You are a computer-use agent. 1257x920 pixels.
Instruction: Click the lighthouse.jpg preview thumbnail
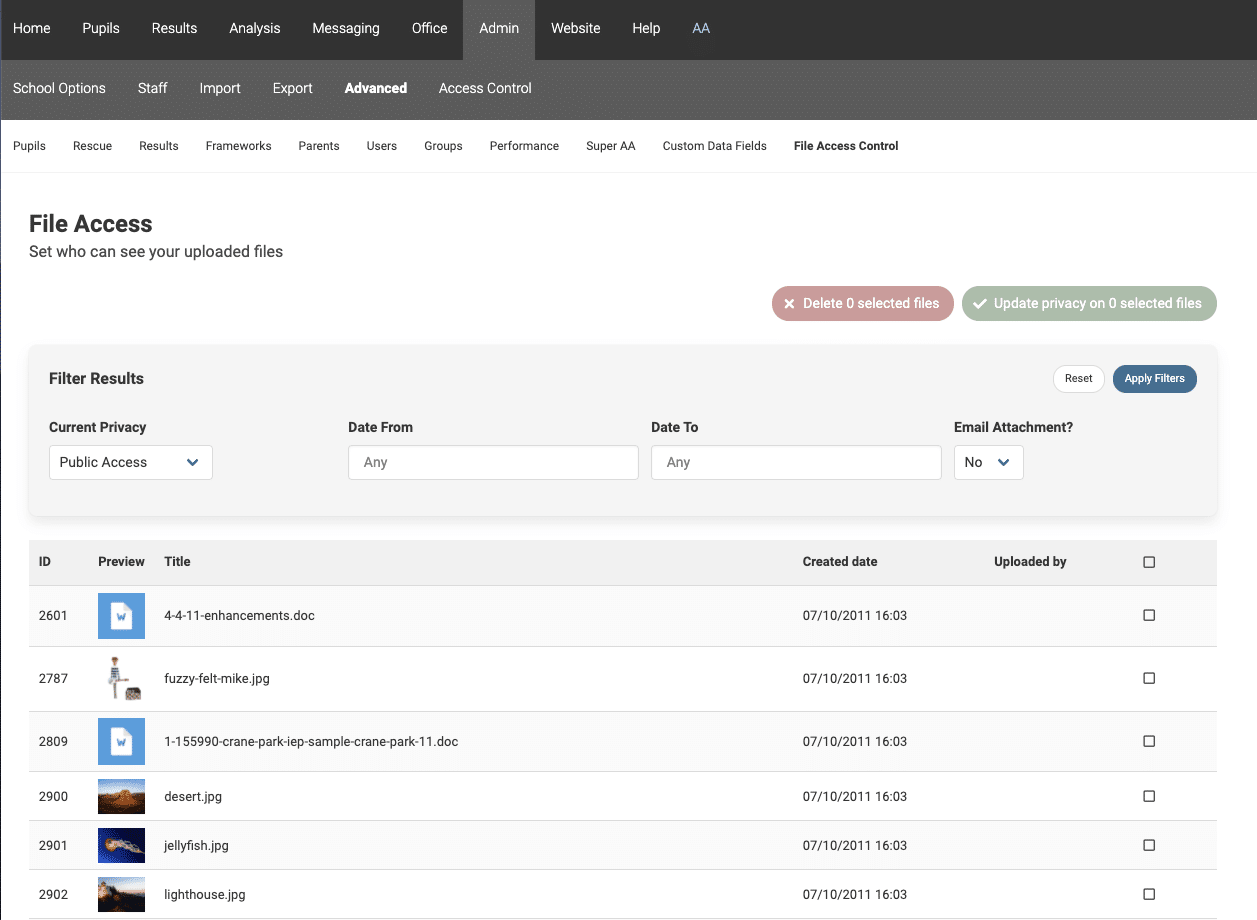pyautogui.click(x=120, y=894)
